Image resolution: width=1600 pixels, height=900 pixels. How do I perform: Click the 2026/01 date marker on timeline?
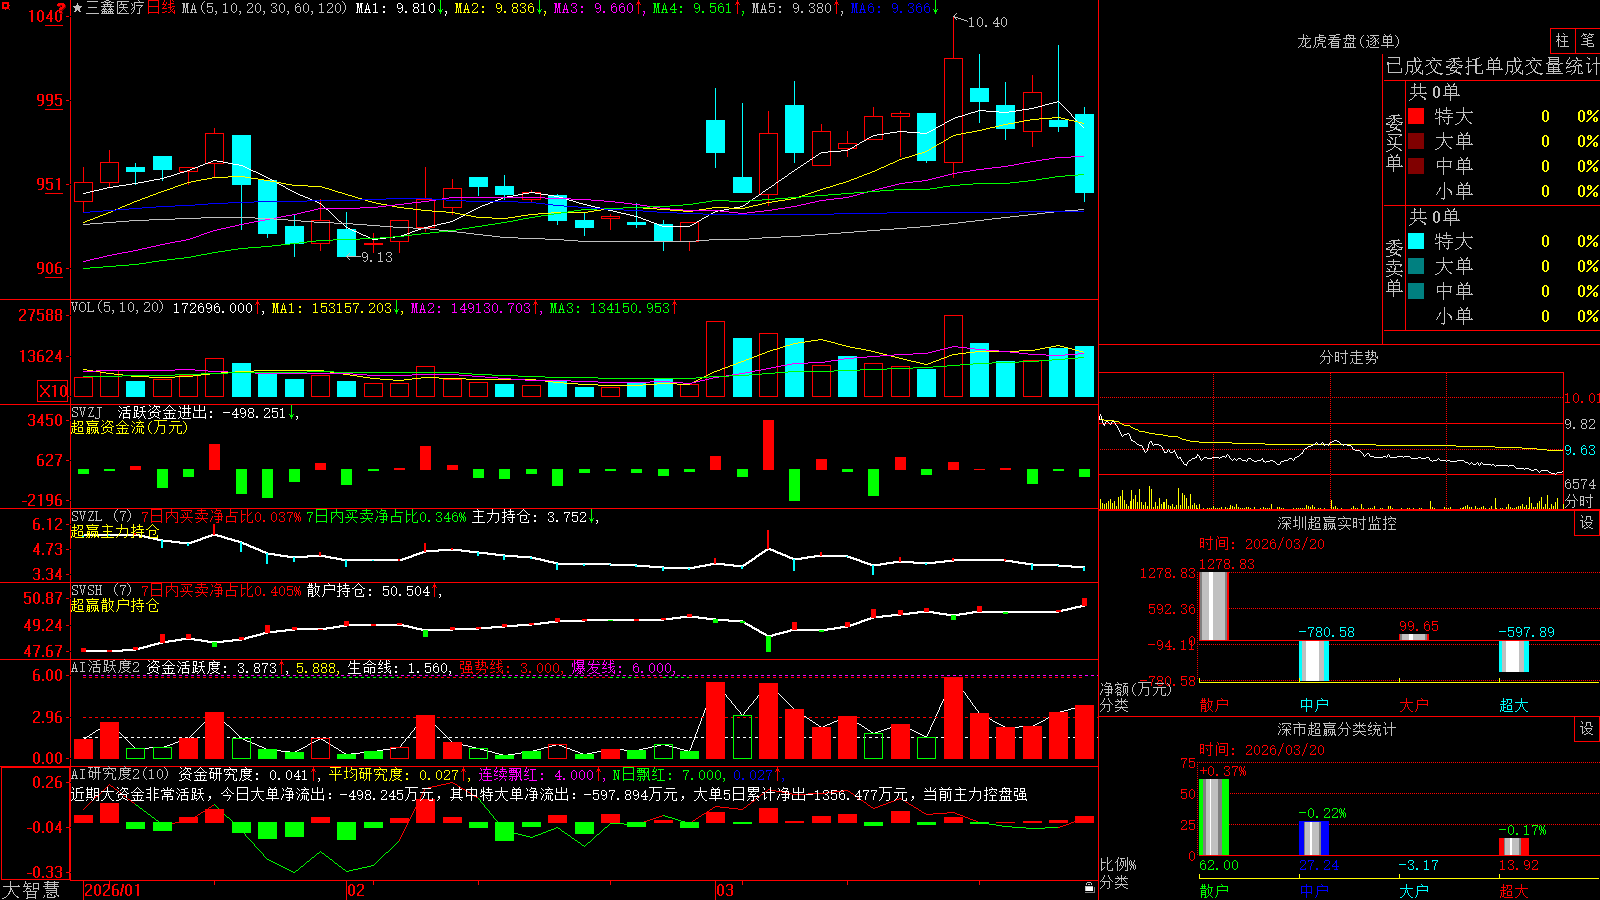tap(113, 890)
